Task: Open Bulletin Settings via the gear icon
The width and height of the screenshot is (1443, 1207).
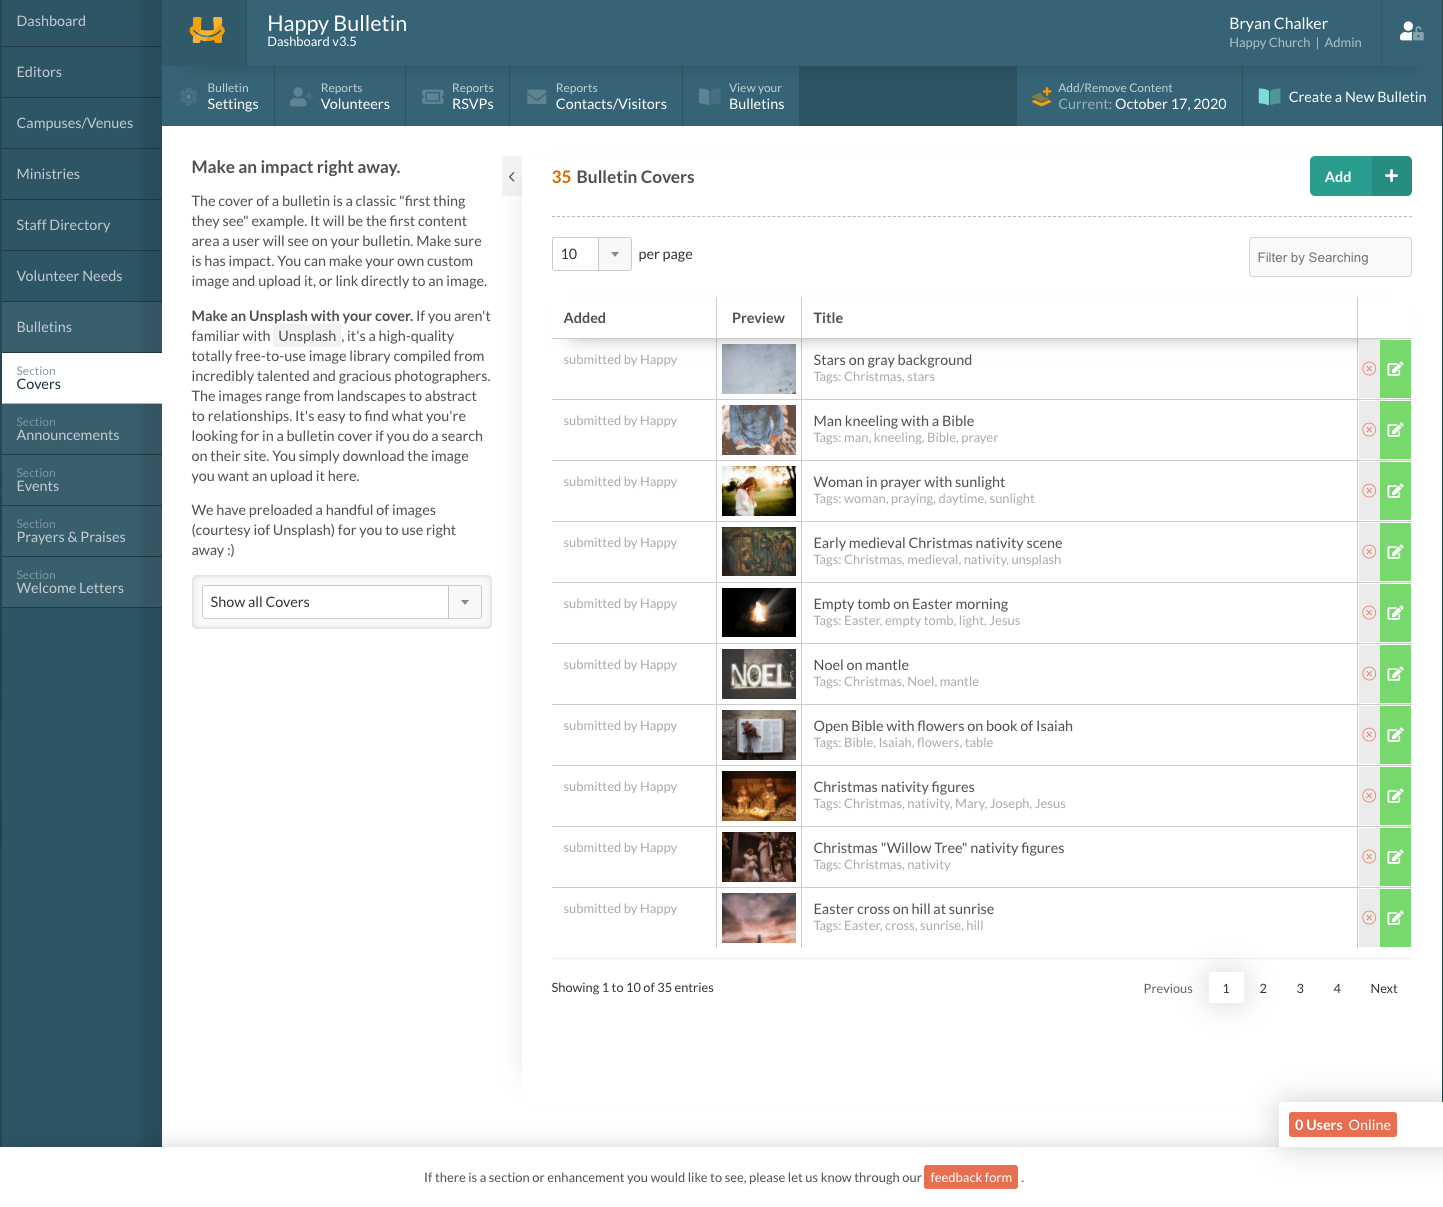Action: pos(188,96)
